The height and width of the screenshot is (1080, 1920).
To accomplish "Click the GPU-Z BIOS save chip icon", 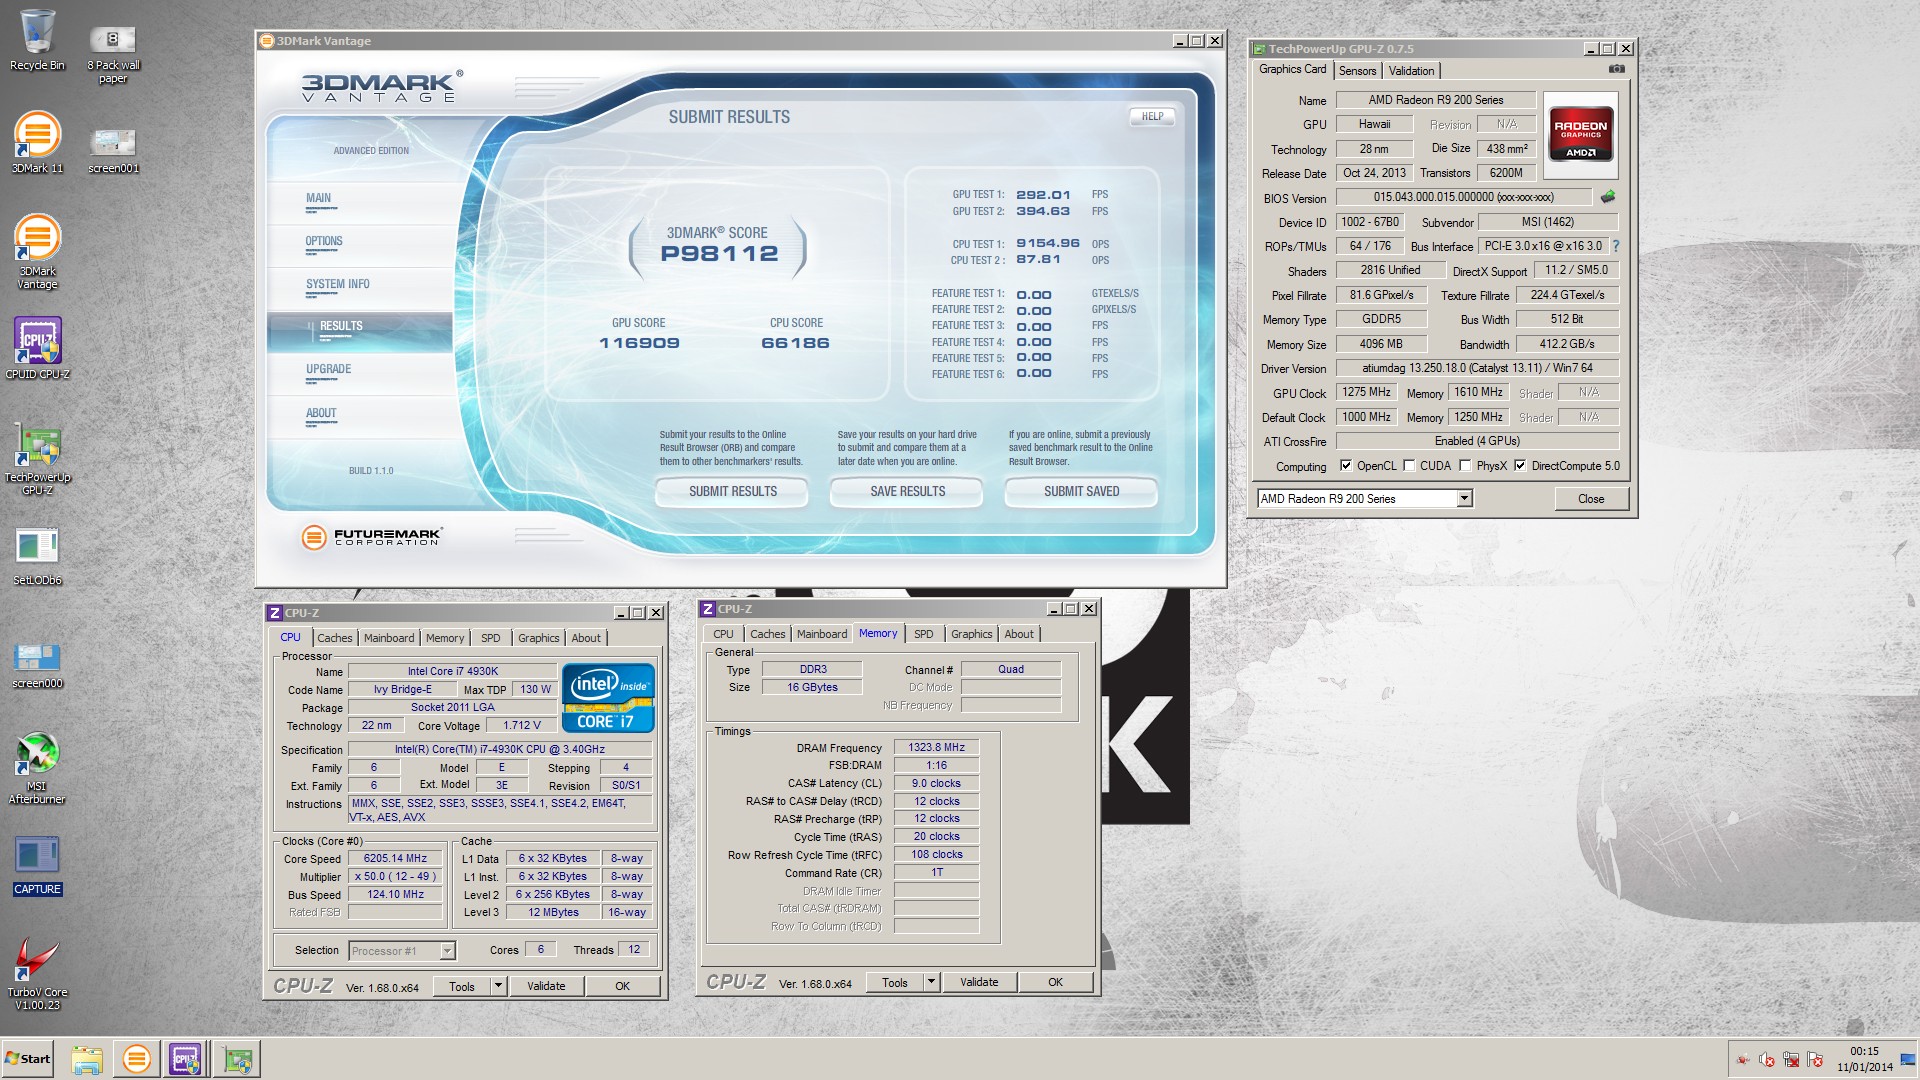I will 1608,197.
